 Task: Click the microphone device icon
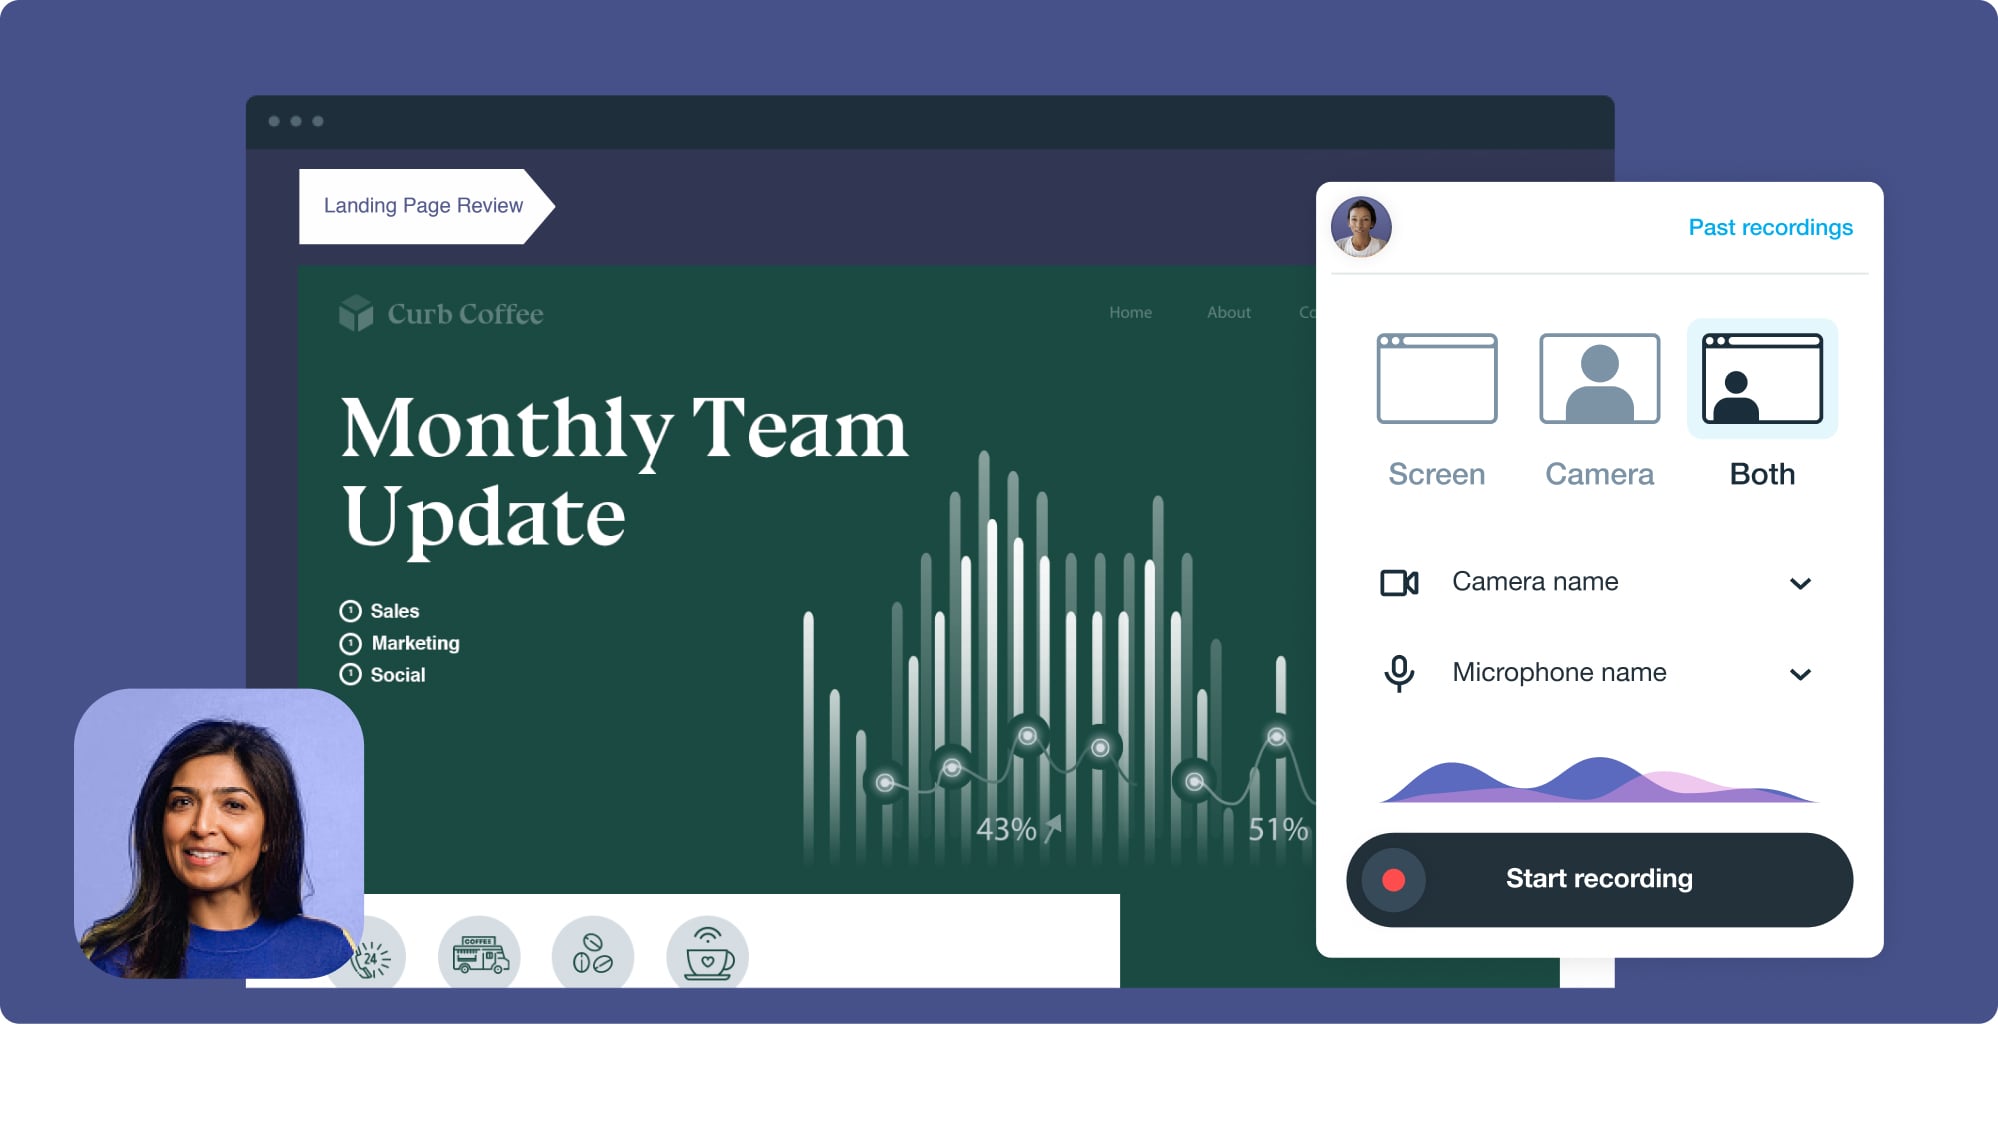[x=1400, y=674]
